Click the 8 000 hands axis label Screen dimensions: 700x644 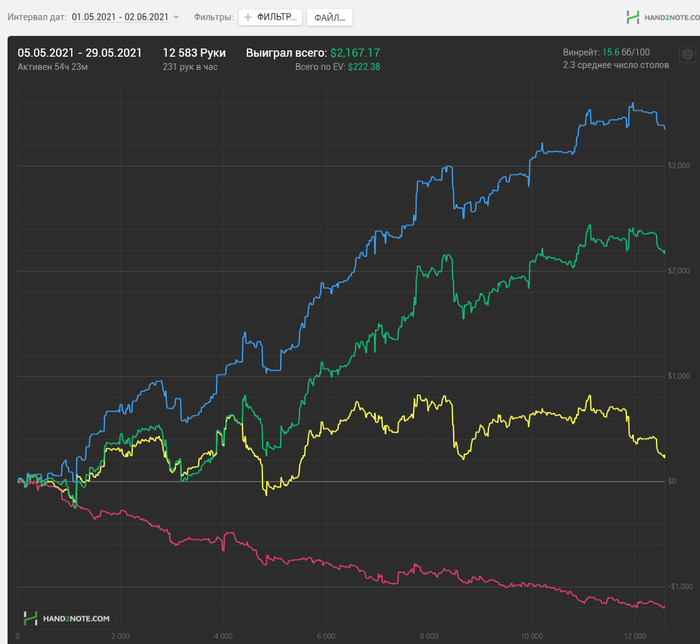[x=429, y=636]
